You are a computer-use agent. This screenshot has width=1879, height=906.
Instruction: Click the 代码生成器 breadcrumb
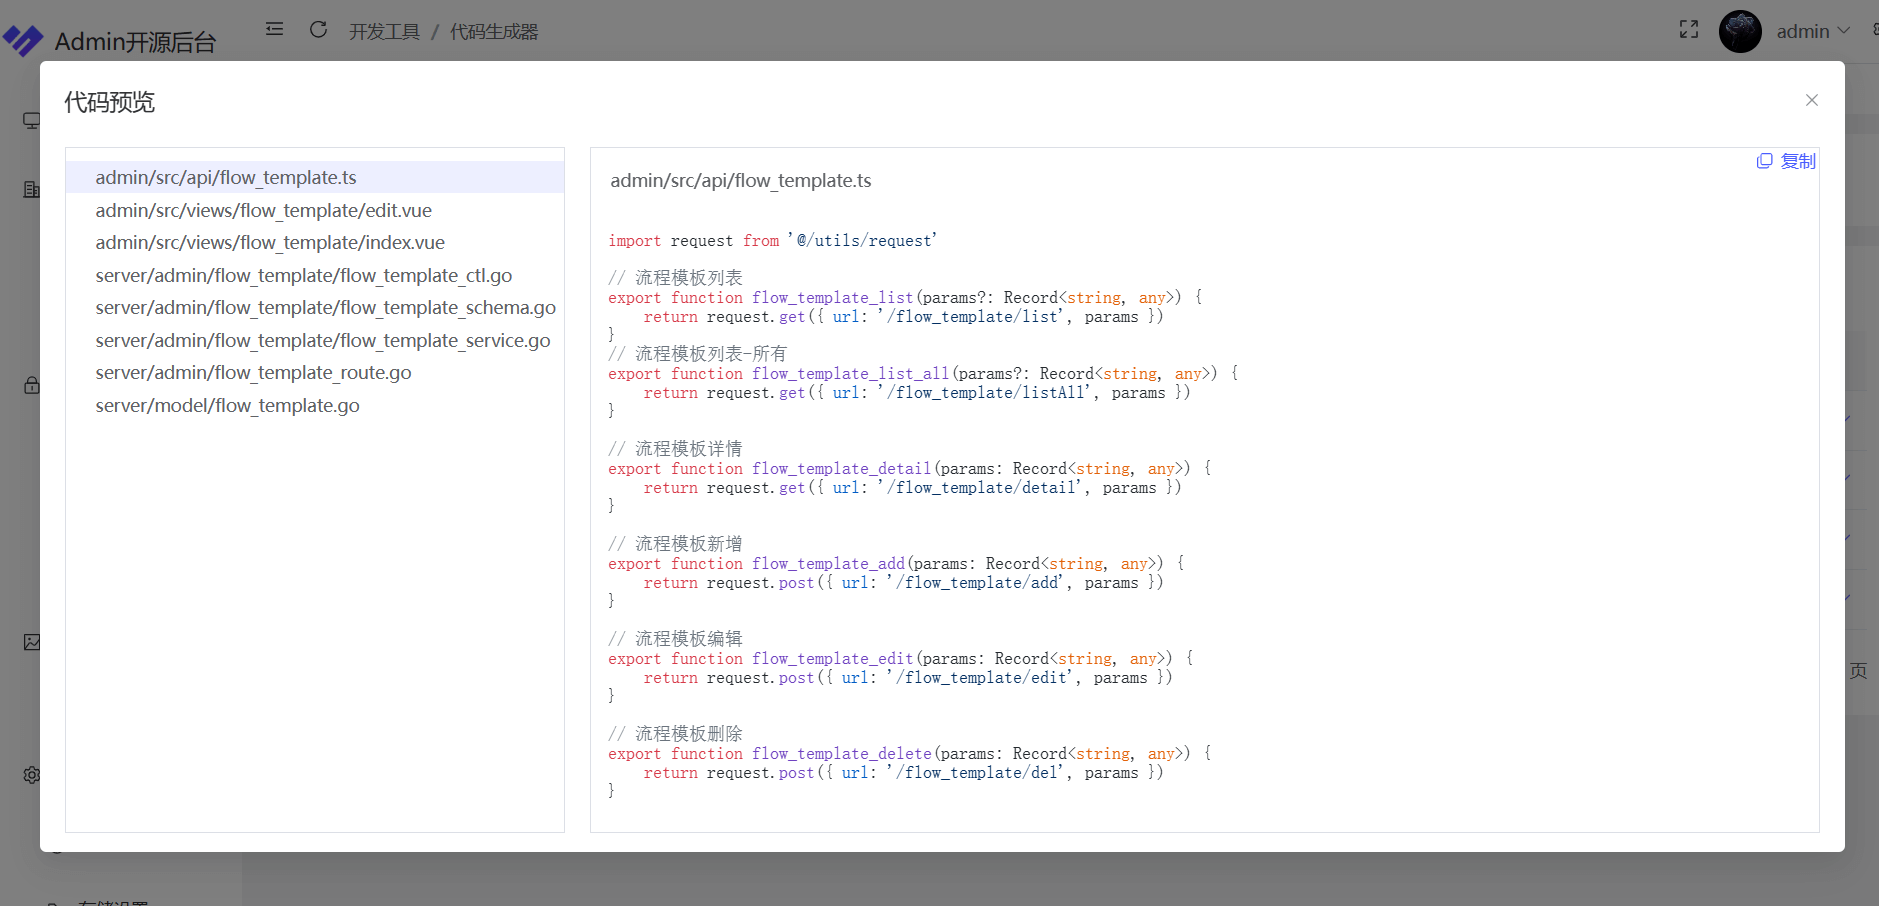(x=494, y=32)
